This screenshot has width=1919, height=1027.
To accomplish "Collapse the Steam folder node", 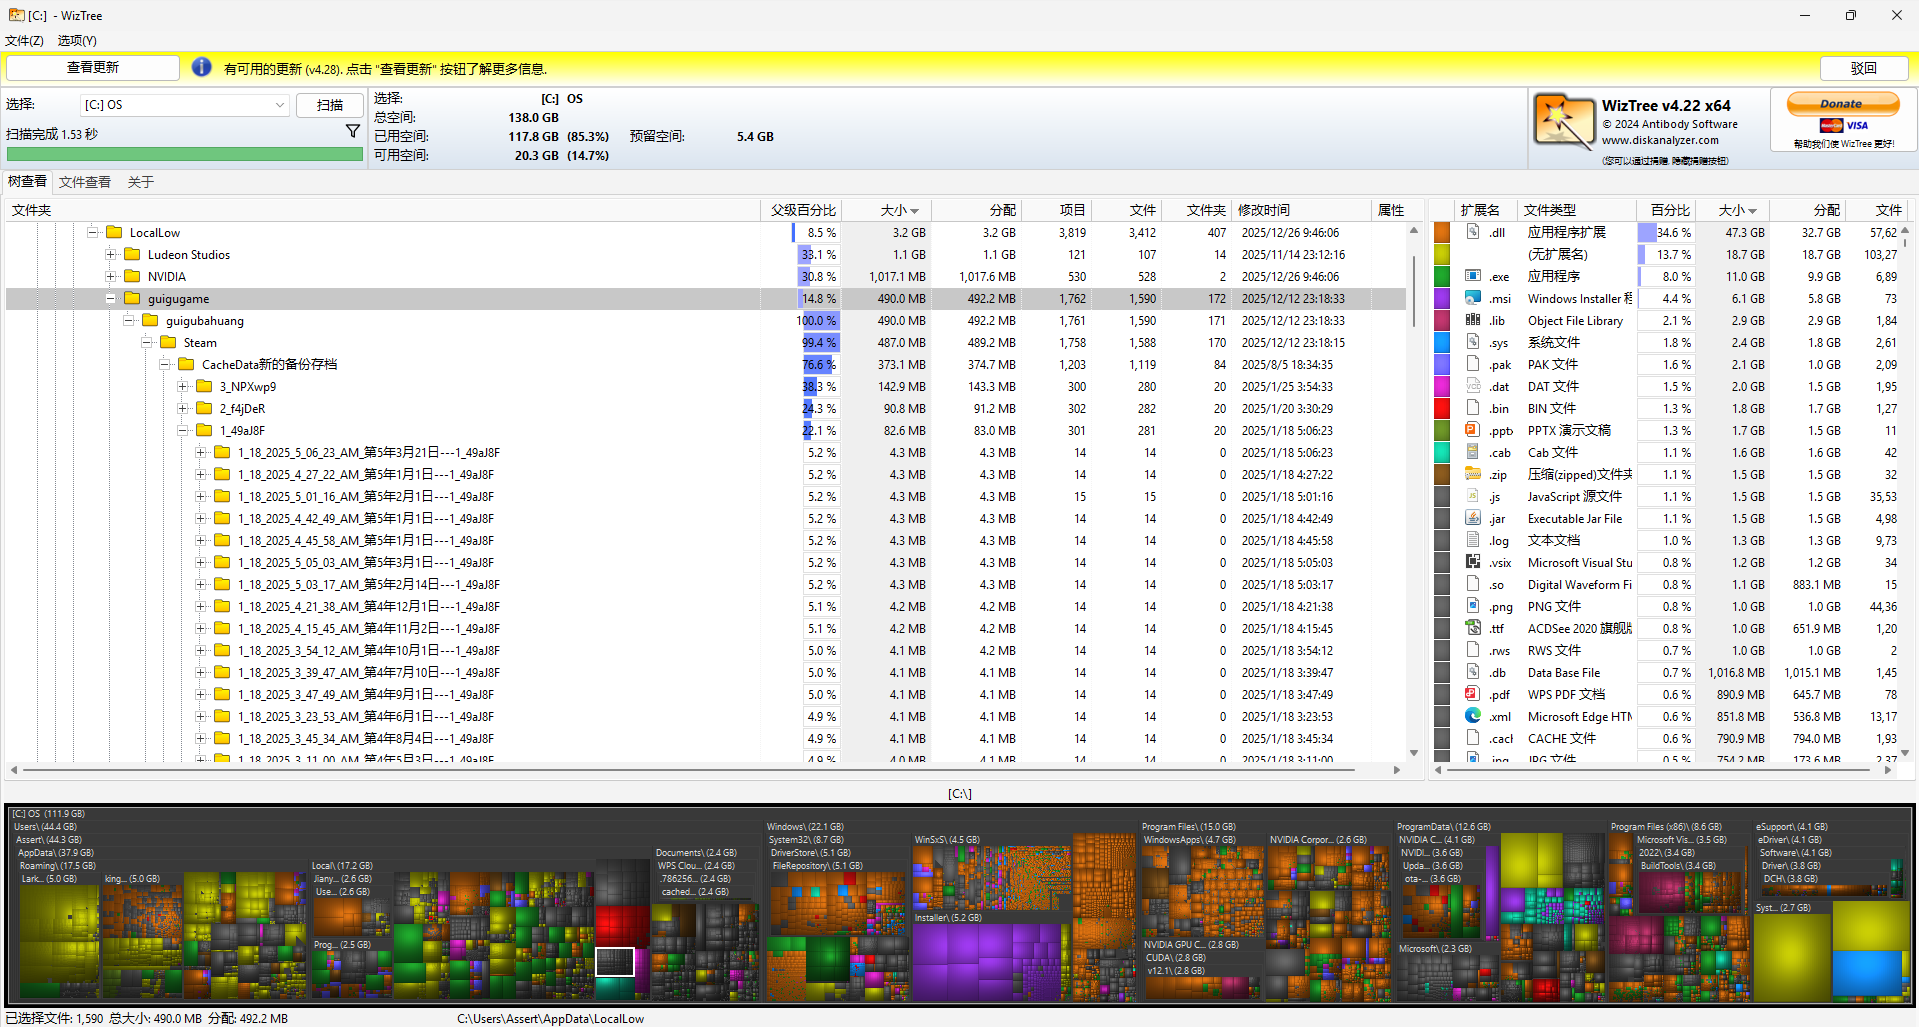I will 146,342.
